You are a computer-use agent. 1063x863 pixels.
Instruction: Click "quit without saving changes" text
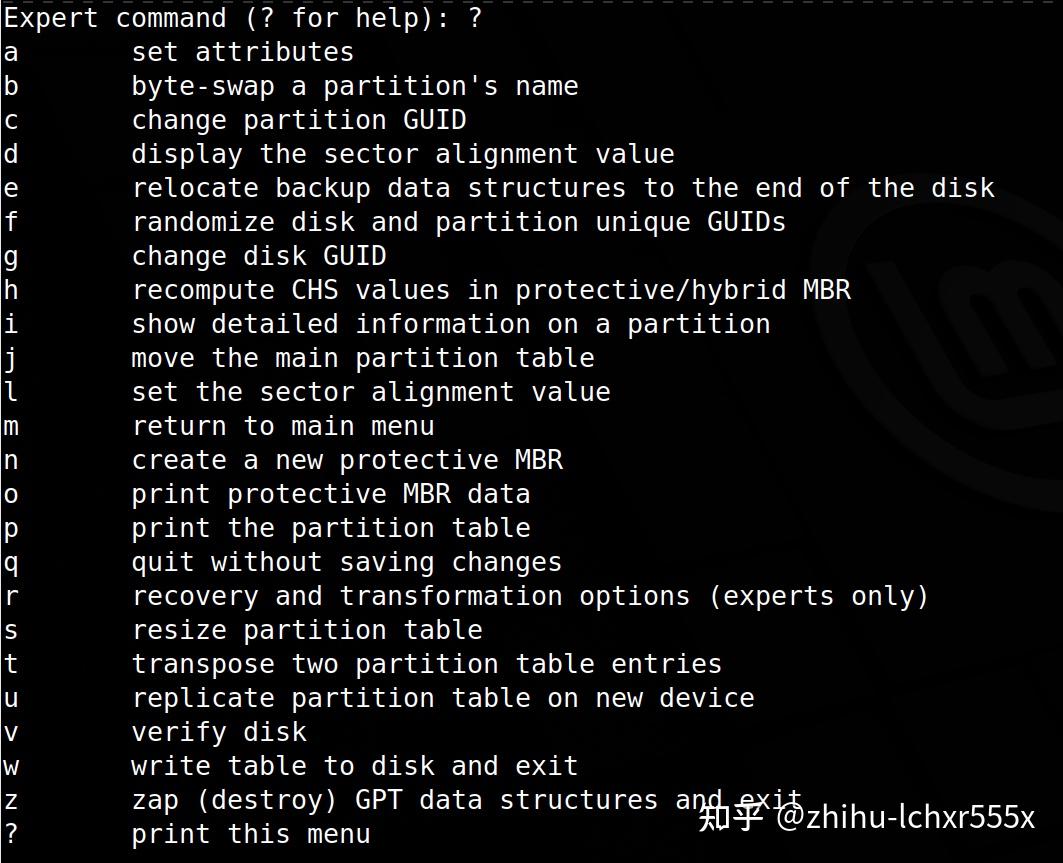coord(346,562)
